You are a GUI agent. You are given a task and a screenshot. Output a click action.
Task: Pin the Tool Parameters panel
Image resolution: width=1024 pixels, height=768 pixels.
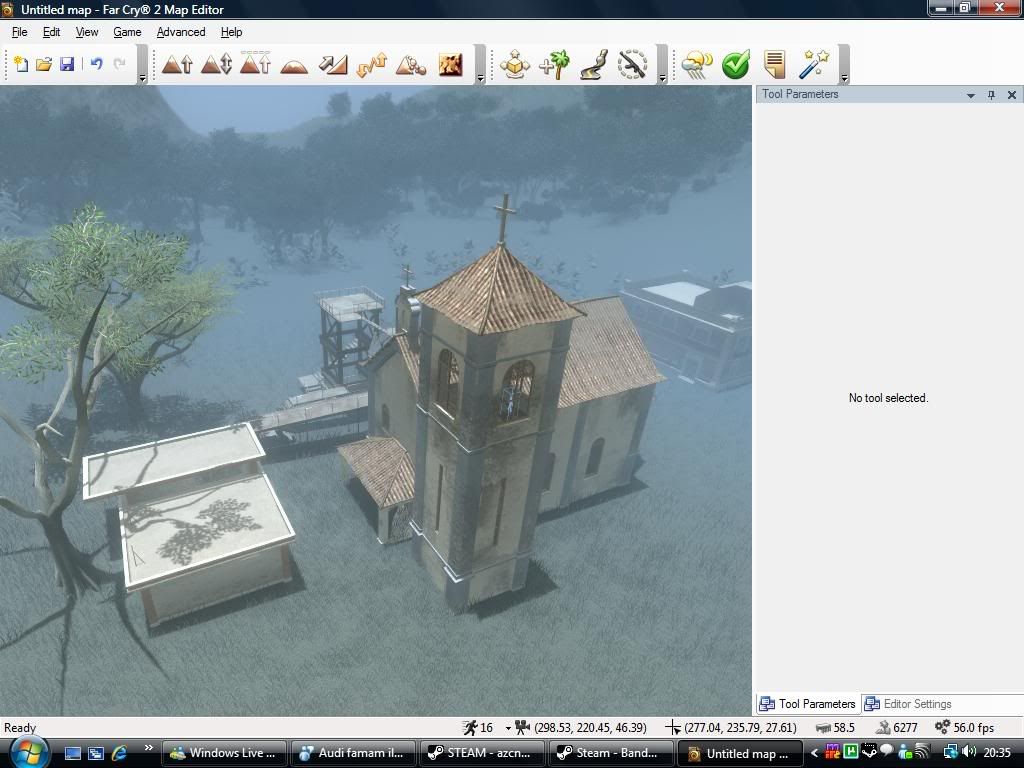[991, 95]
